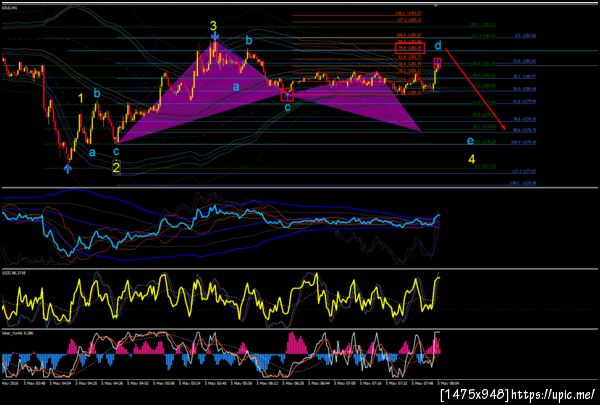Image resolution: width=600 pixels, height=405 pixels.
Task: Select the blue 'd' wave label
Action: (438, 46)
